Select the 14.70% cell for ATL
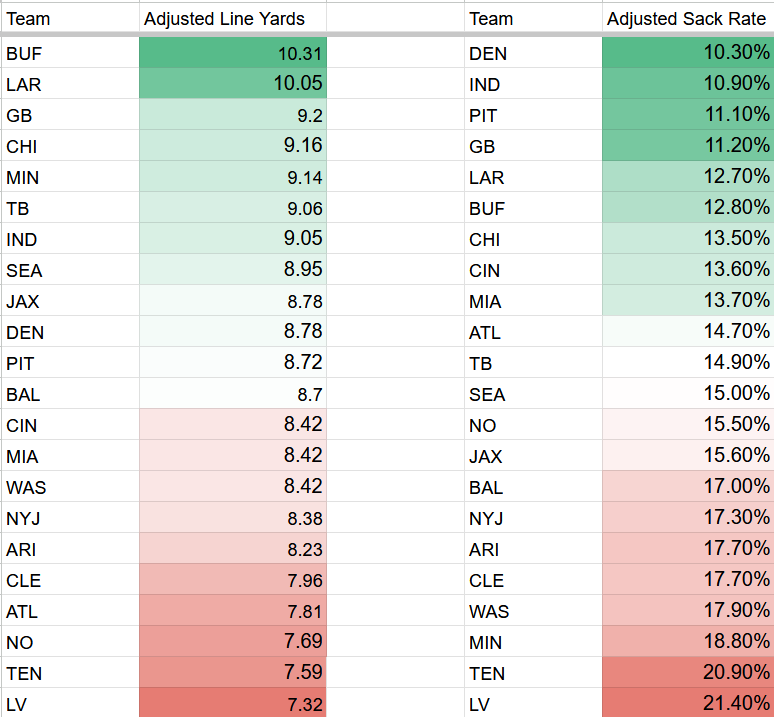 pos(688,332)
